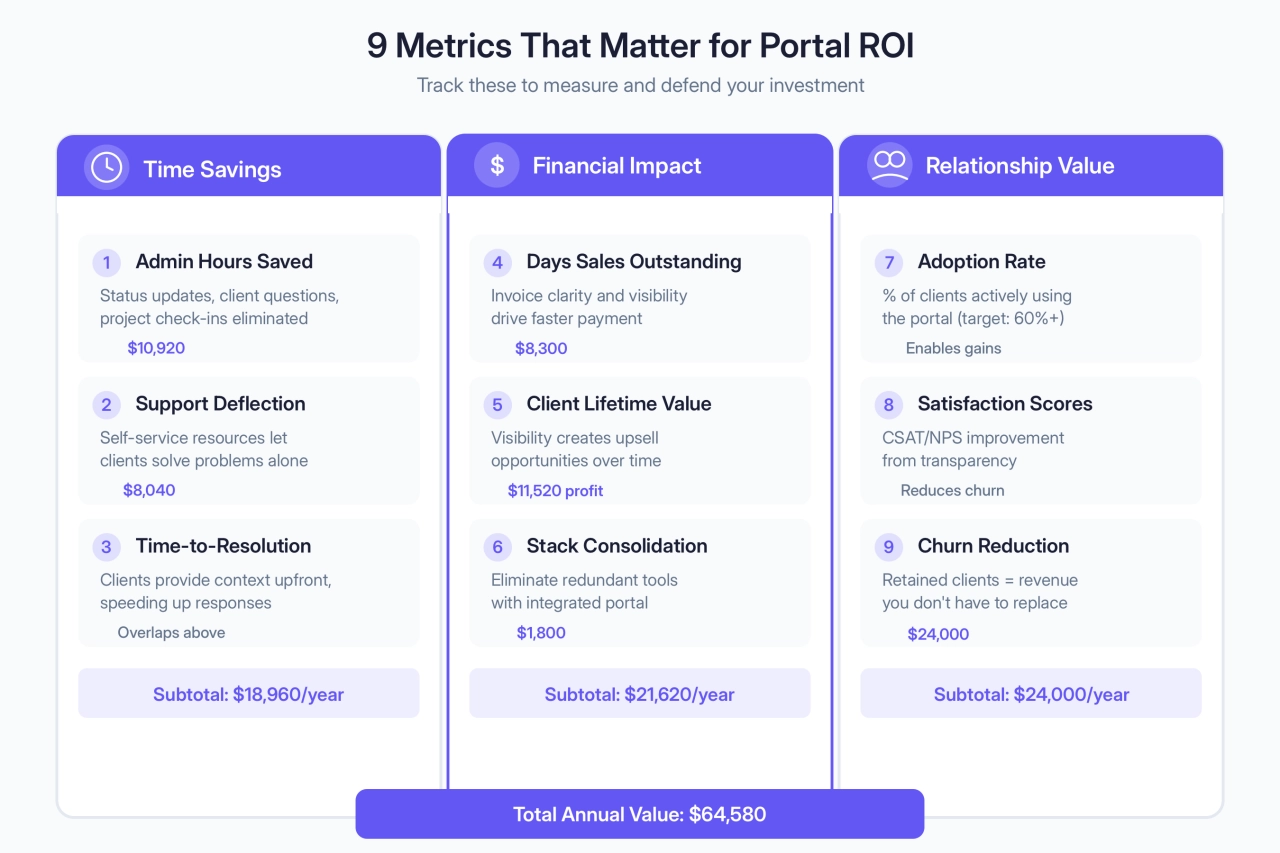Click the $24,000 figure under Churn Reduction

coord(938,634)
